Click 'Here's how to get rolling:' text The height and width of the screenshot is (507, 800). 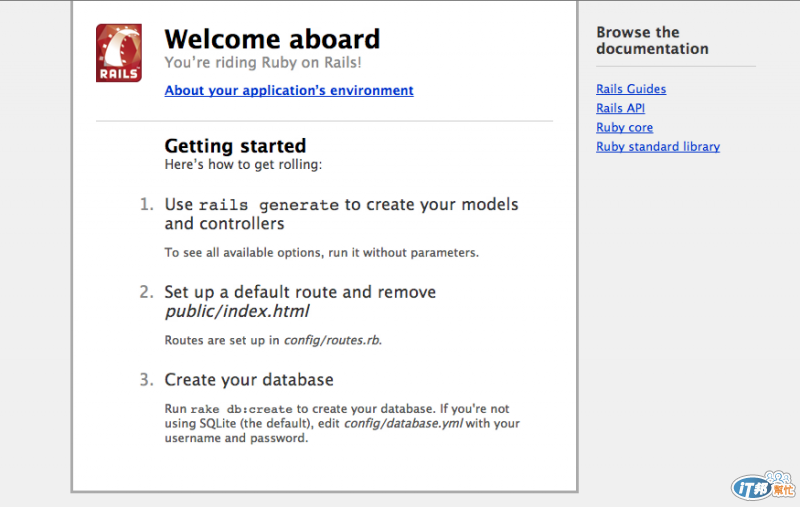click(243, 164)
